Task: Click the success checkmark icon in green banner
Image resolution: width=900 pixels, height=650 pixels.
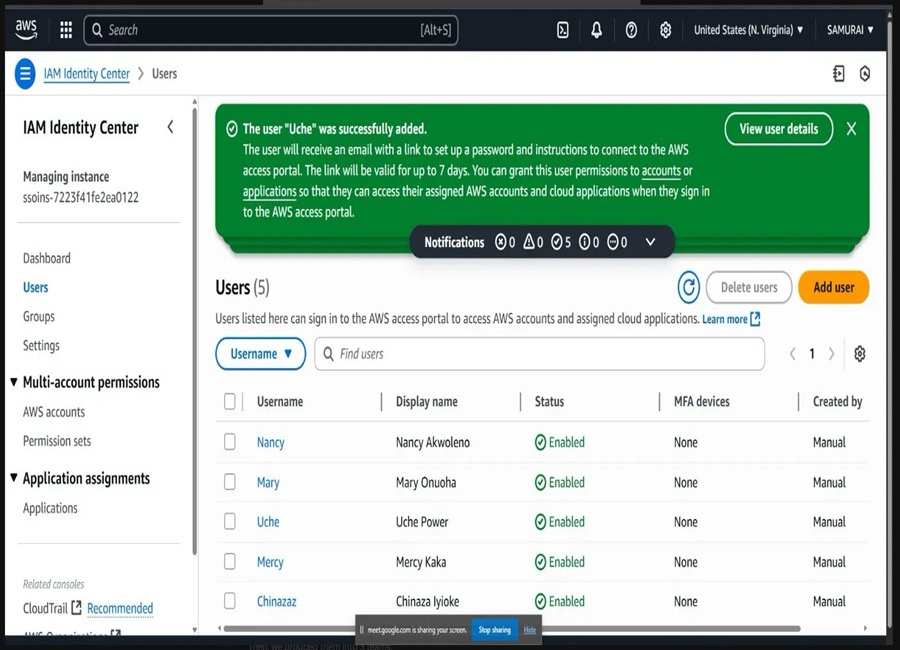Action: point(232,129)
